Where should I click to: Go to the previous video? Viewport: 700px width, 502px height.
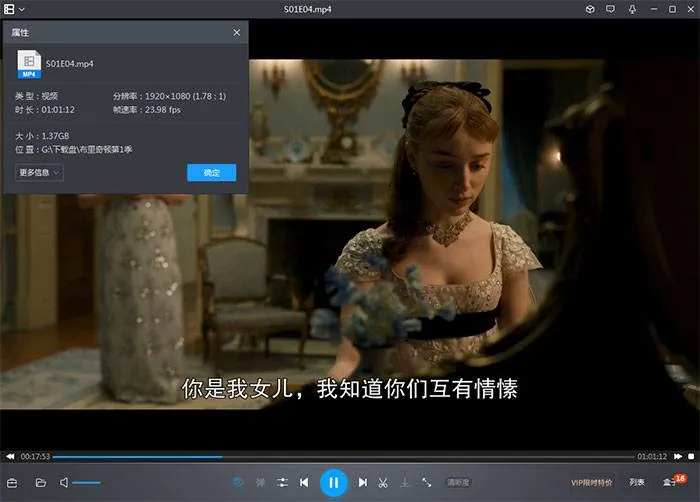[x=304, y=482]
